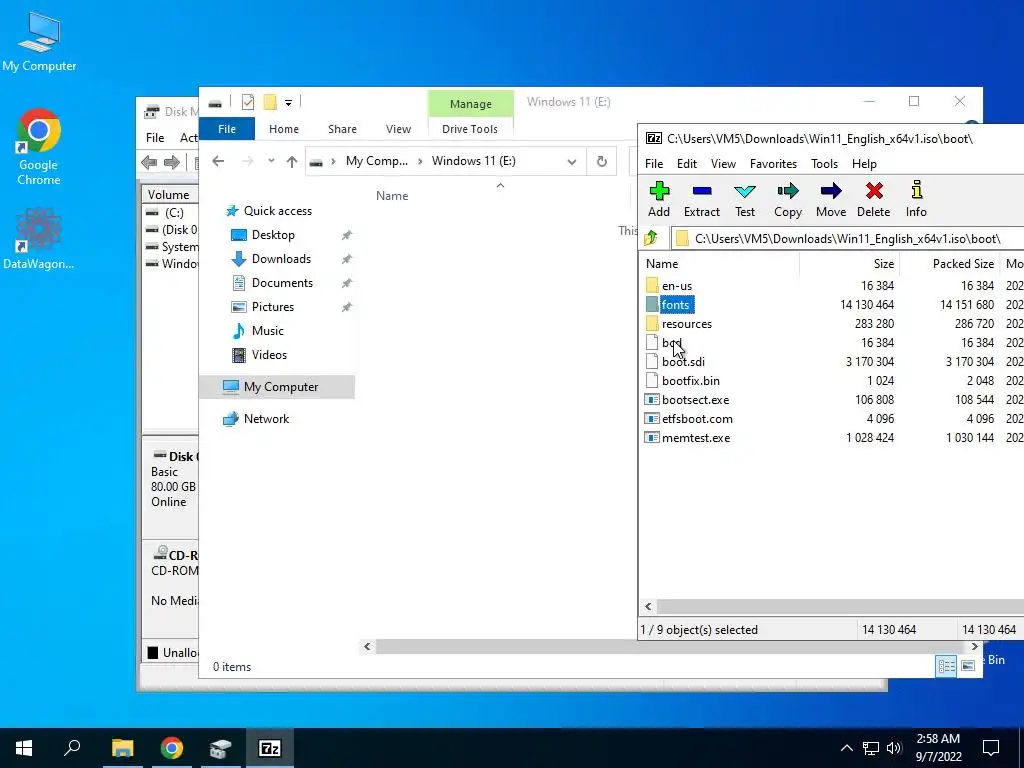Open the Google Chrome desktop shortcut
The image size is (1024, 768).
pos(39,148)
